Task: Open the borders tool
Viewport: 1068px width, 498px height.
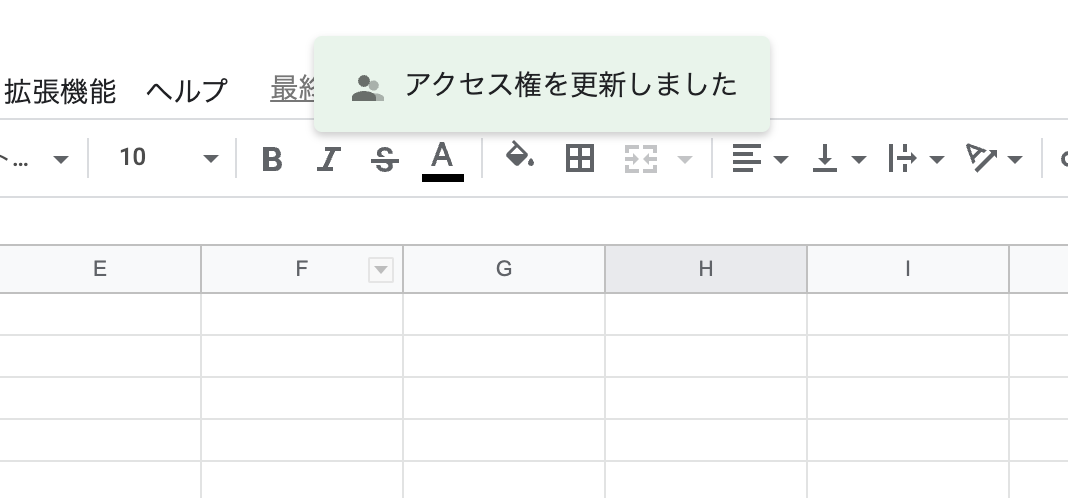Action: [x=580, y=158]
